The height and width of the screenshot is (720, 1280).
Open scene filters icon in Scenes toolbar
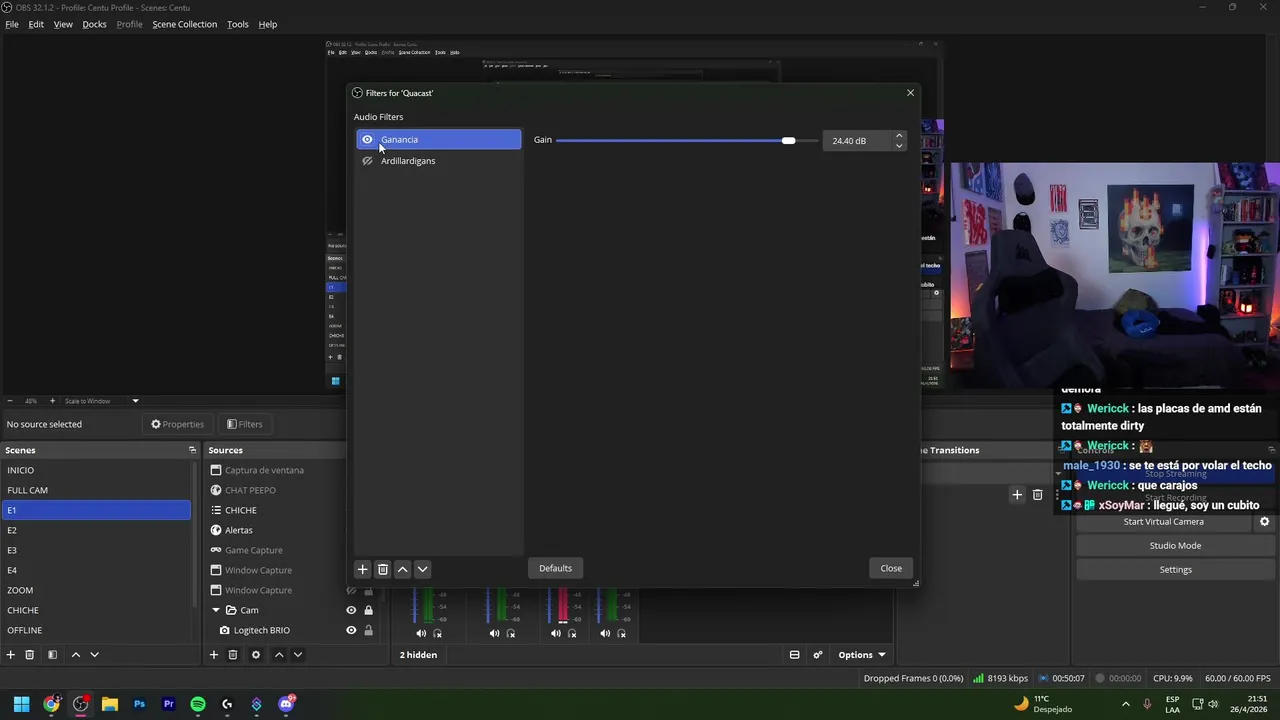[x=52, y=655]
